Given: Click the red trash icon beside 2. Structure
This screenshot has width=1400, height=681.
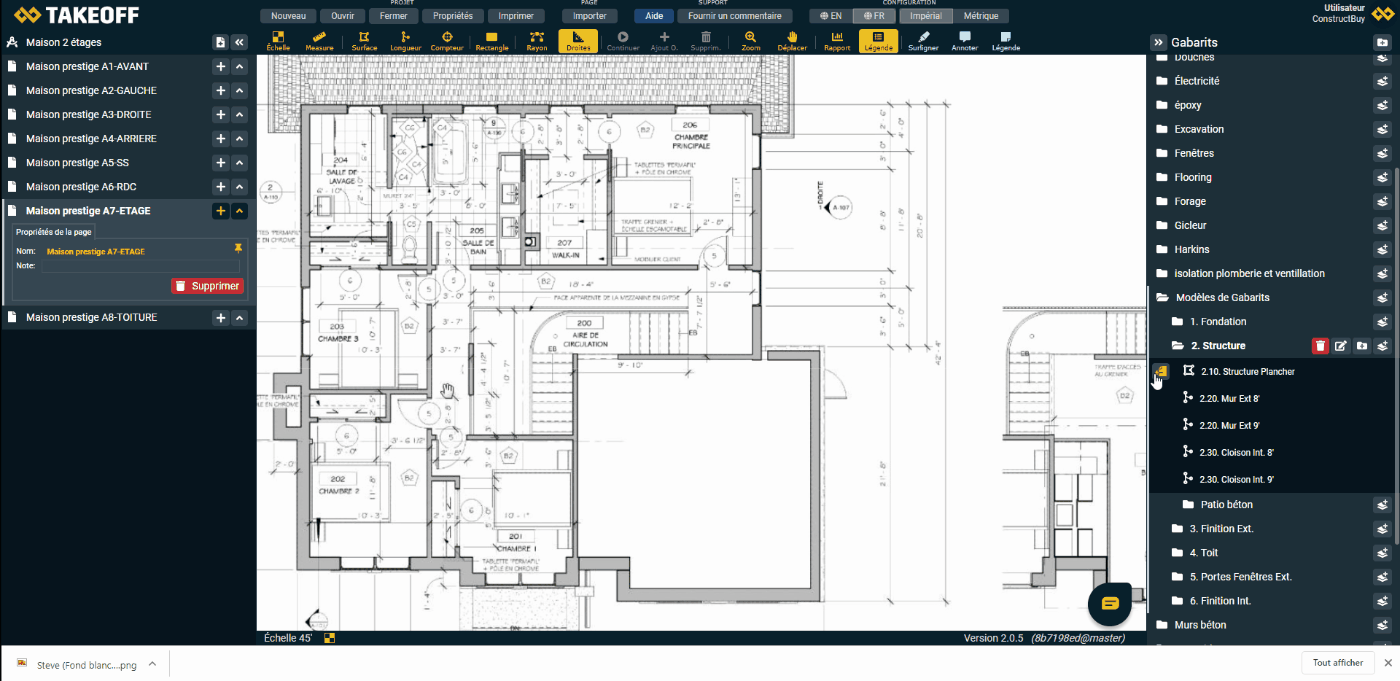Looking at the screenshot, I should click(1320, 346).
